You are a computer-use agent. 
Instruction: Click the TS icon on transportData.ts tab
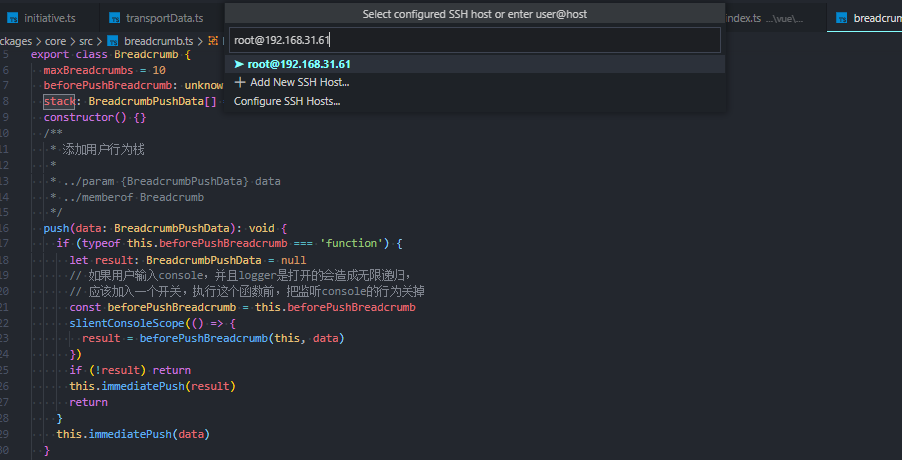coord(115,18)
